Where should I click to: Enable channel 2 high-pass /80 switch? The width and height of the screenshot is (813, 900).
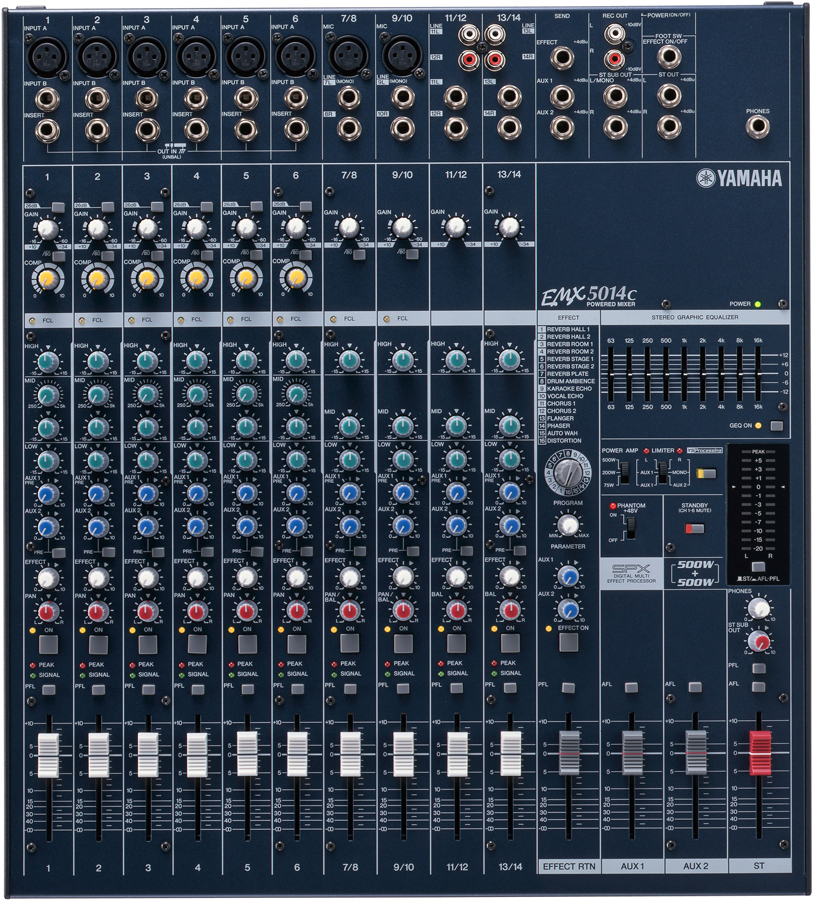[x=109, y=255]
